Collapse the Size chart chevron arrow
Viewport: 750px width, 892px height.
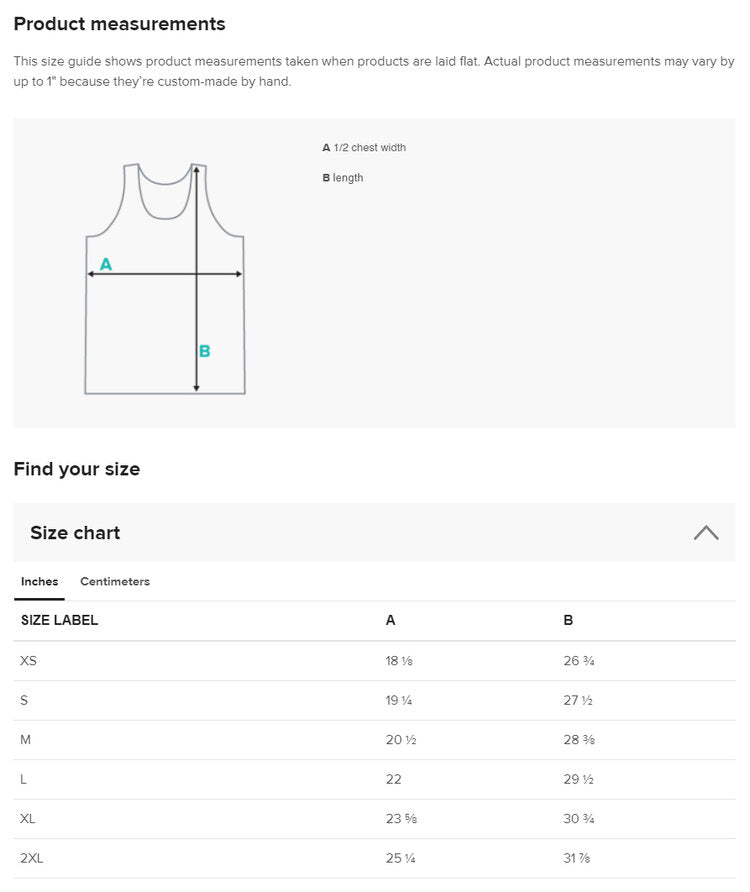tap(705, 533)
